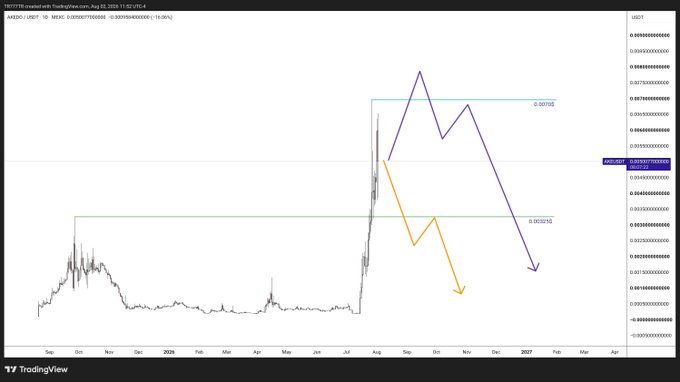
Task: Click the Dec label preceding 2026
Action: (138, 352)
